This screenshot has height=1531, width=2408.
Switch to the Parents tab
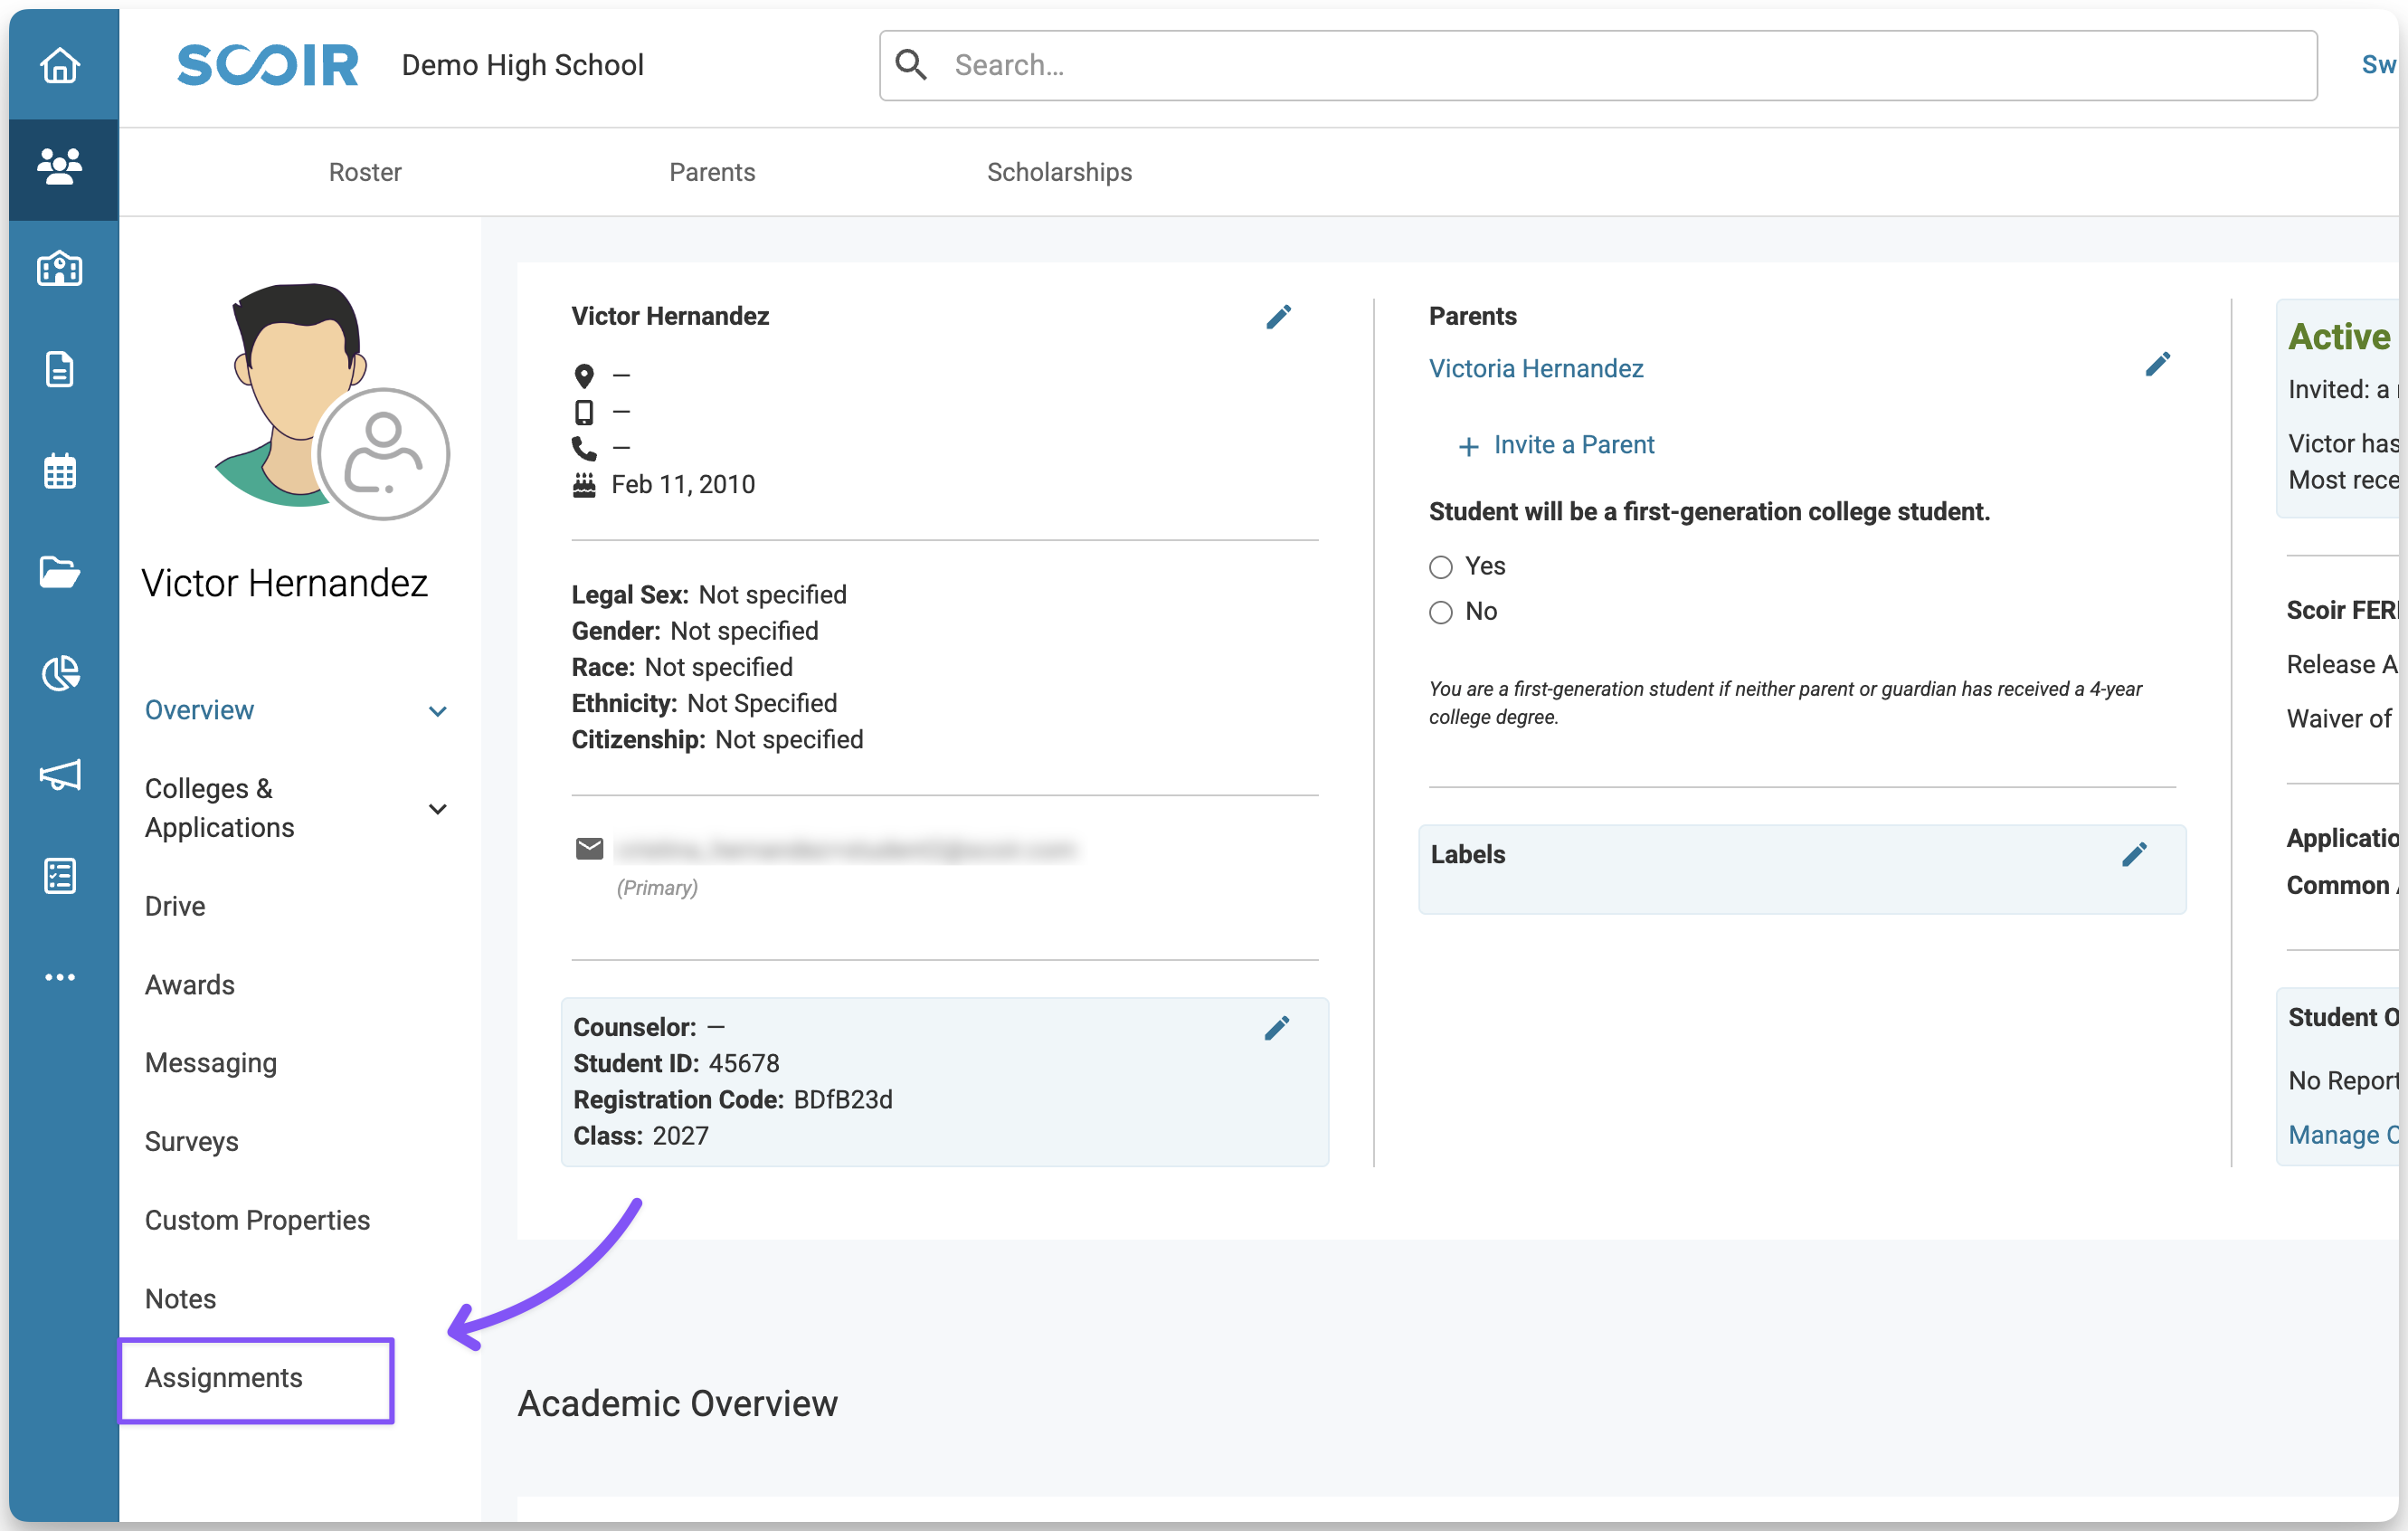712,172
